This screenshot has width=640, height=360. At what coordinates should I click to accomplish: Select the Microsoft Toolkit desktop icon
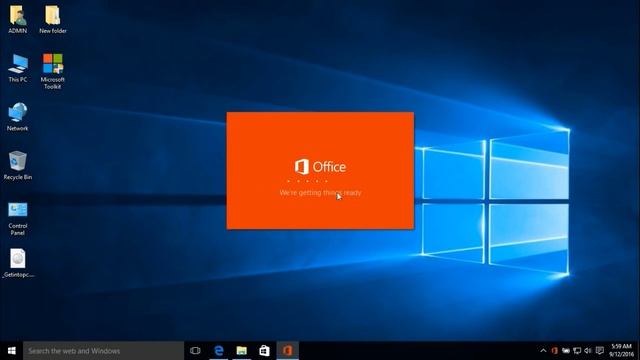point(53,71)
